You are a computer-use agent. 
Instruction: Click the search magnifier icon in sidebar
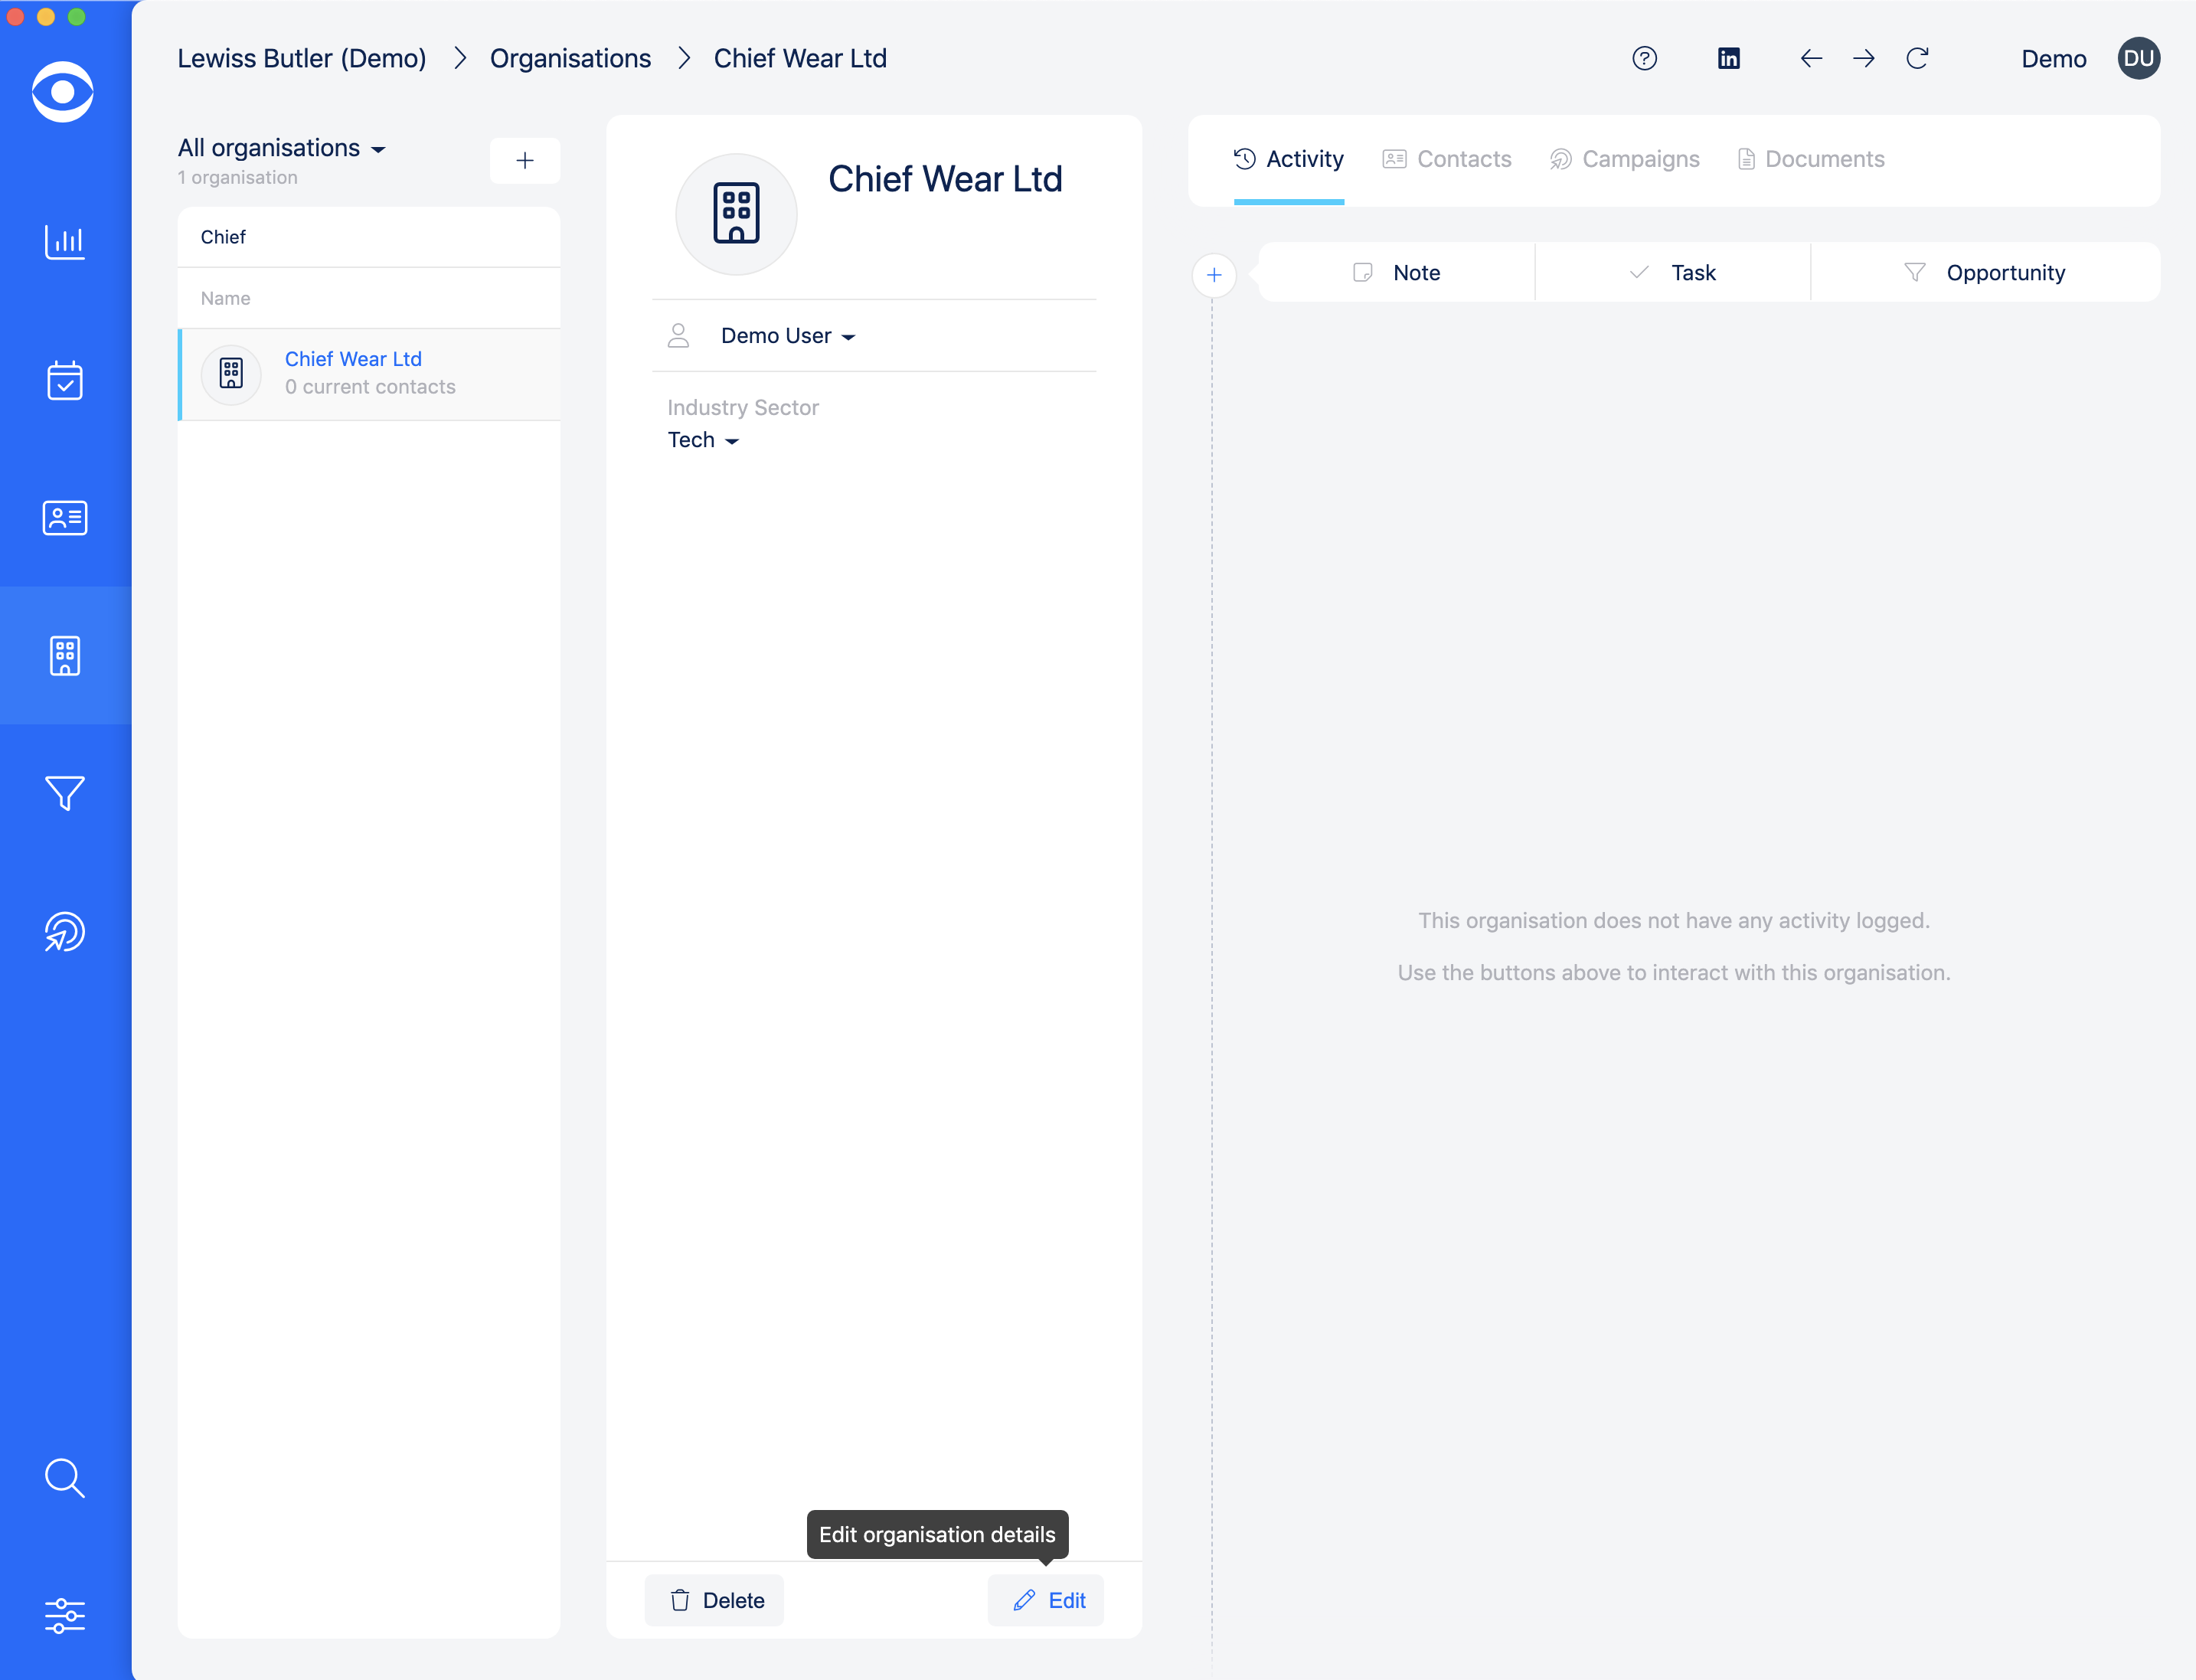65,1477
